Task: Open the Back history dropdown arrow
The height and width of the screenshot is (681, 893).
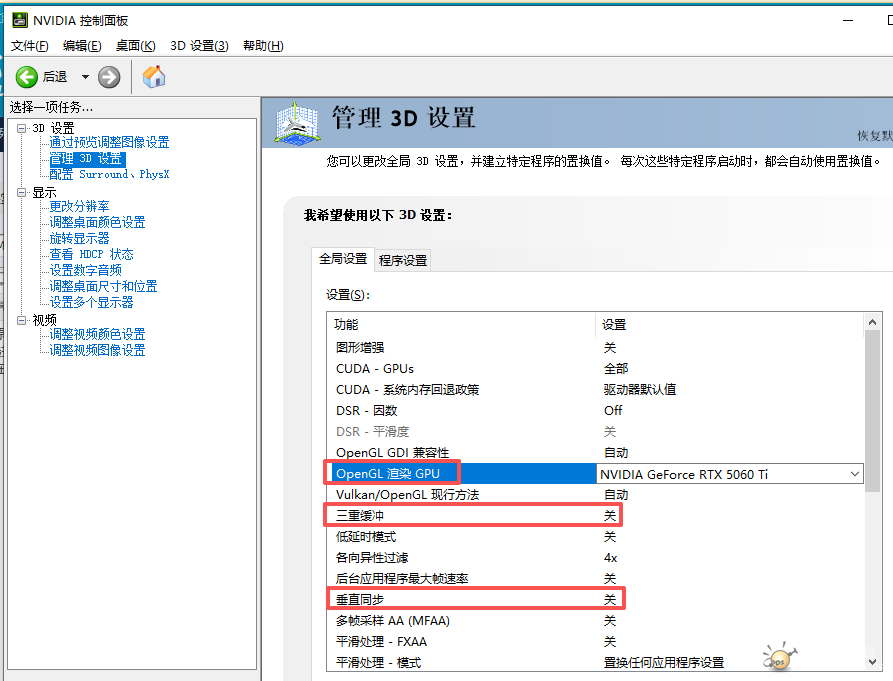Action: pos(85,77)
